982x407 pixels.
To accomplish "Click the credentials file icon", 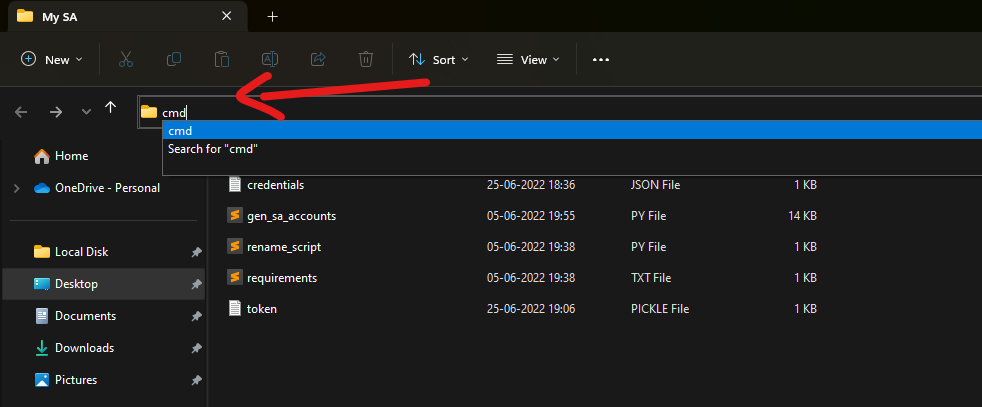I will tap(235, 184).
